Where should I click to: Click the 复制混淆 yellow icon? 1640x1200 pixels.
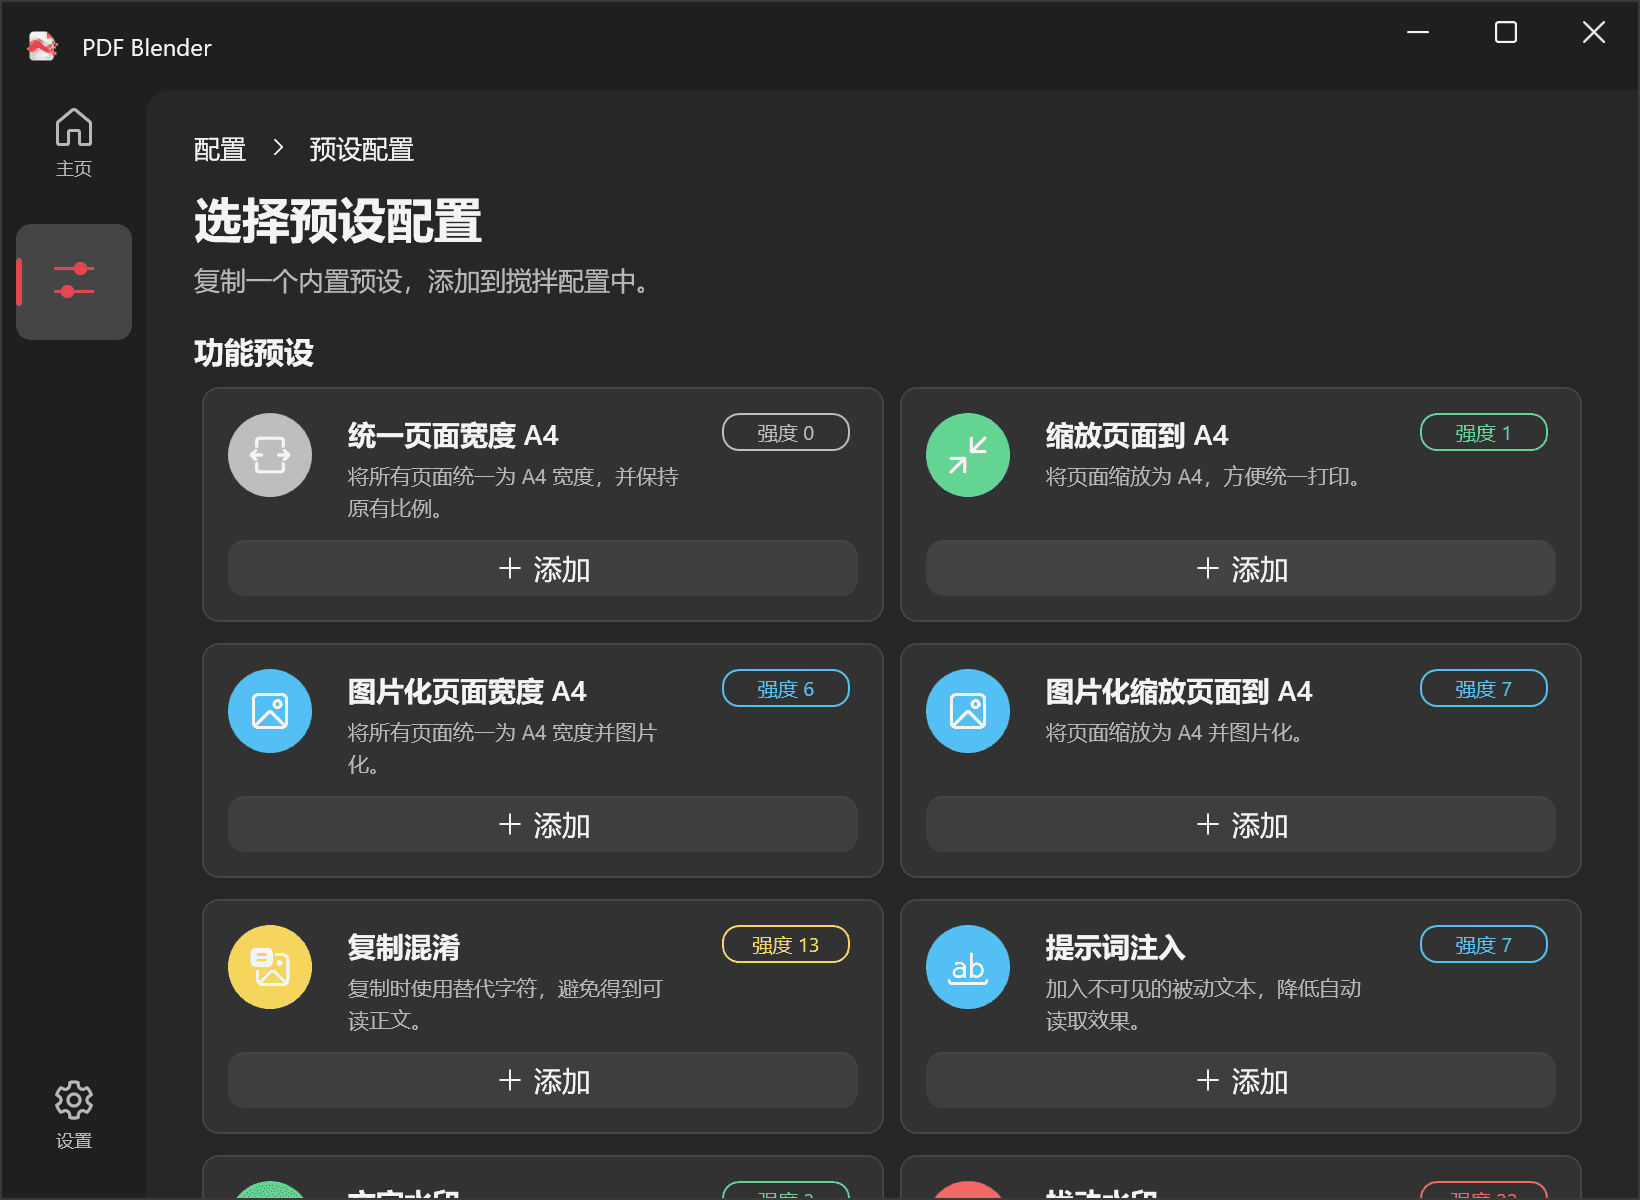[270, 967]
